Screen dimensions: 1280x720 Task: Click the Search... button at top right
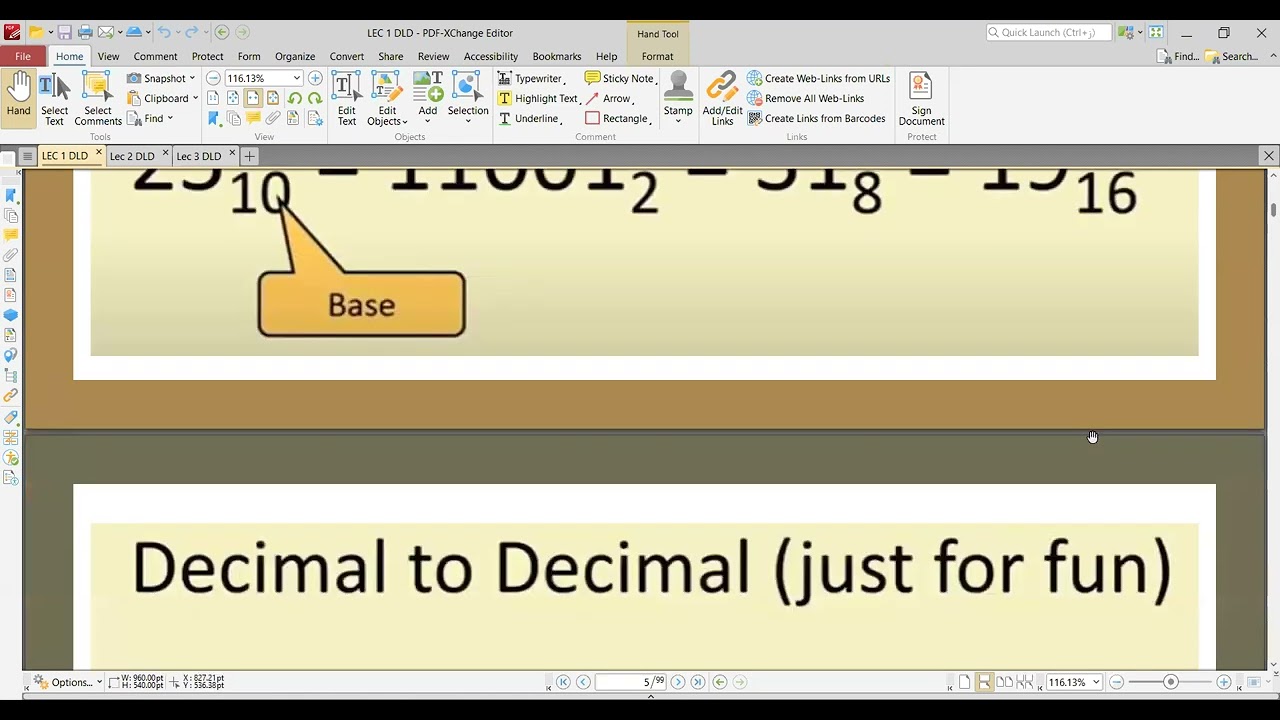[1232, 56]
